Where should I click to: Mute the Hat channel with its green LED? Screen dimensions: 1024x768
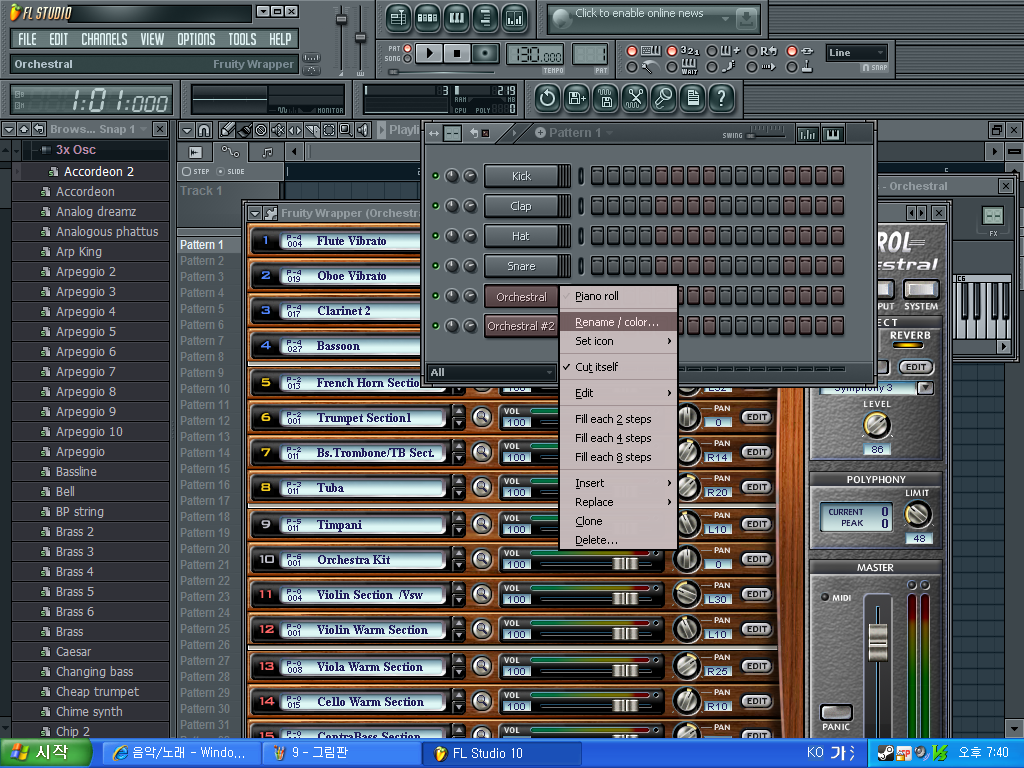pyautogui.click(x=436, y=236)
